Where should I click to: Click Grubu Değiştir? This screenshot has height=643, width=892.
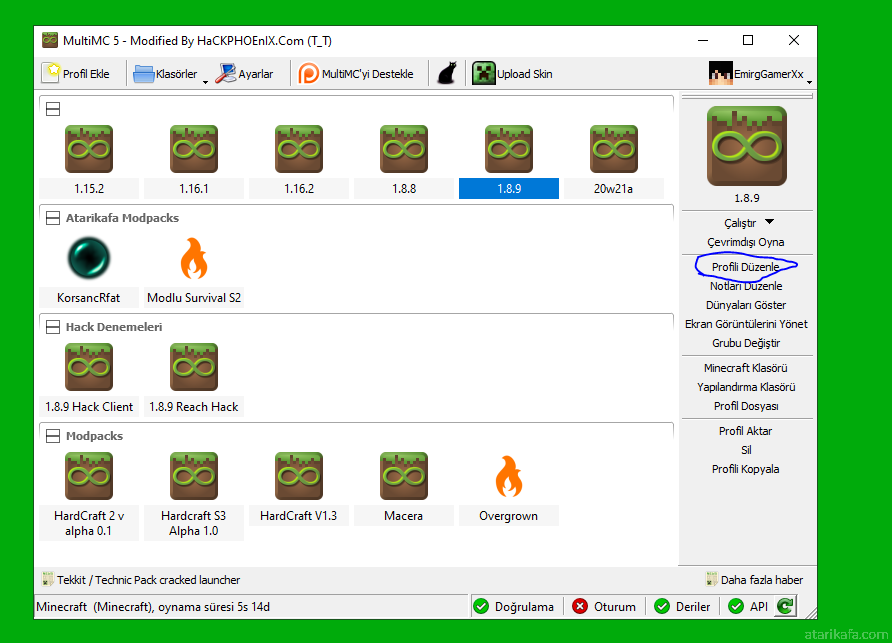pos(746,343)
